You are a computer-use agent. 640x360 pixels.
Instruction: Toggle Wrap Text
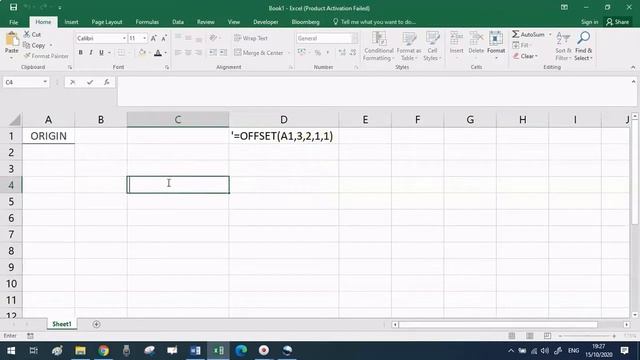tap(251, 38)
